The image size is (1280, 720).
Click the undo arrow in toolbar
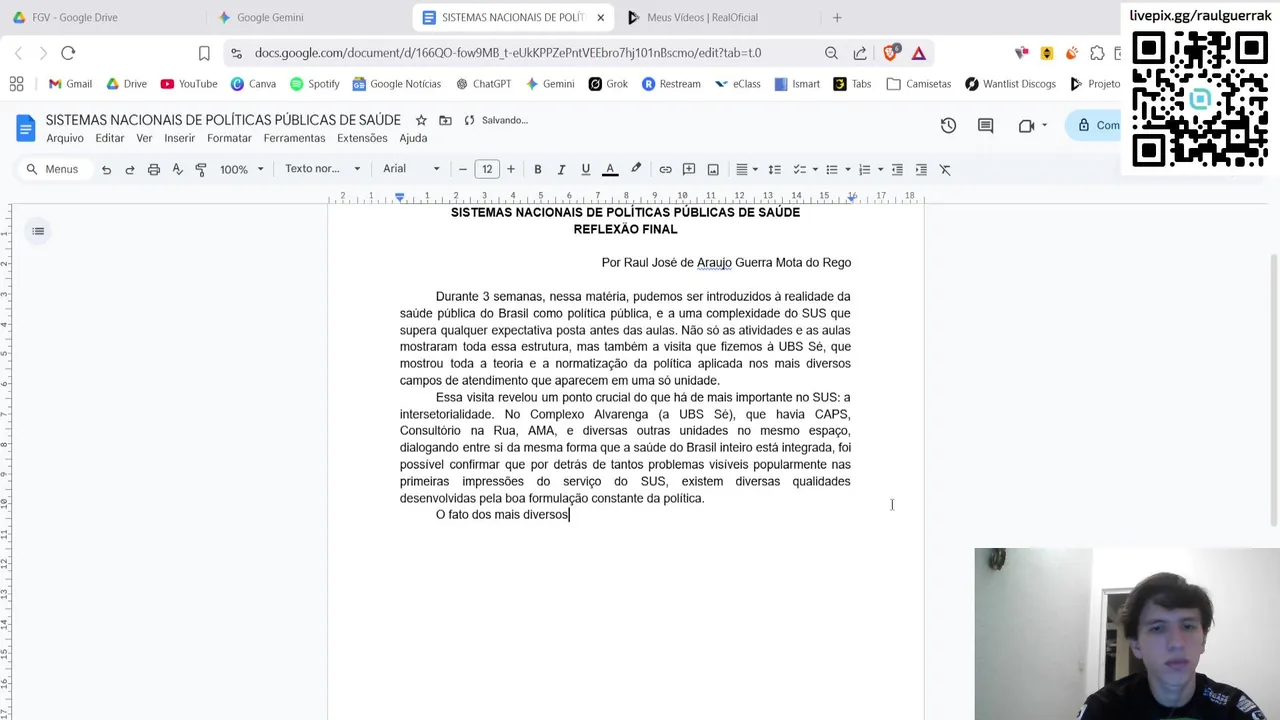pos(106,170)
